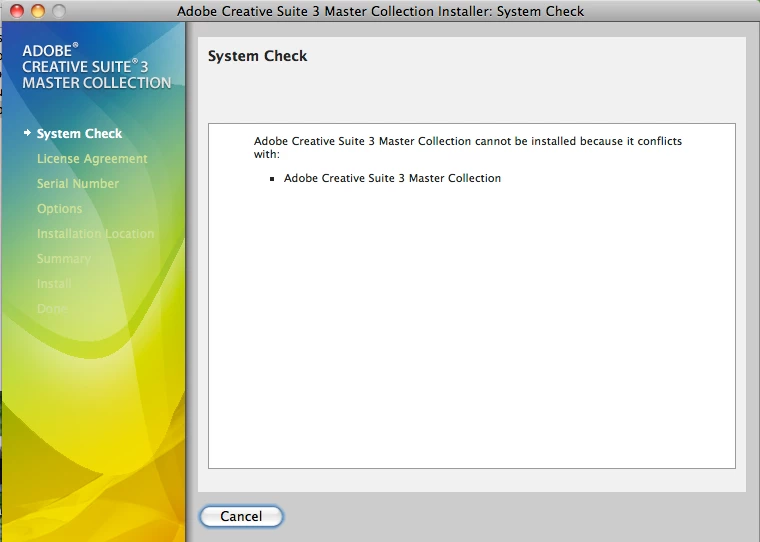Image resolution: width=760 pixels, height=542 pixels.
Task: Click the Cancel button
Action: [x=241, y=516]
